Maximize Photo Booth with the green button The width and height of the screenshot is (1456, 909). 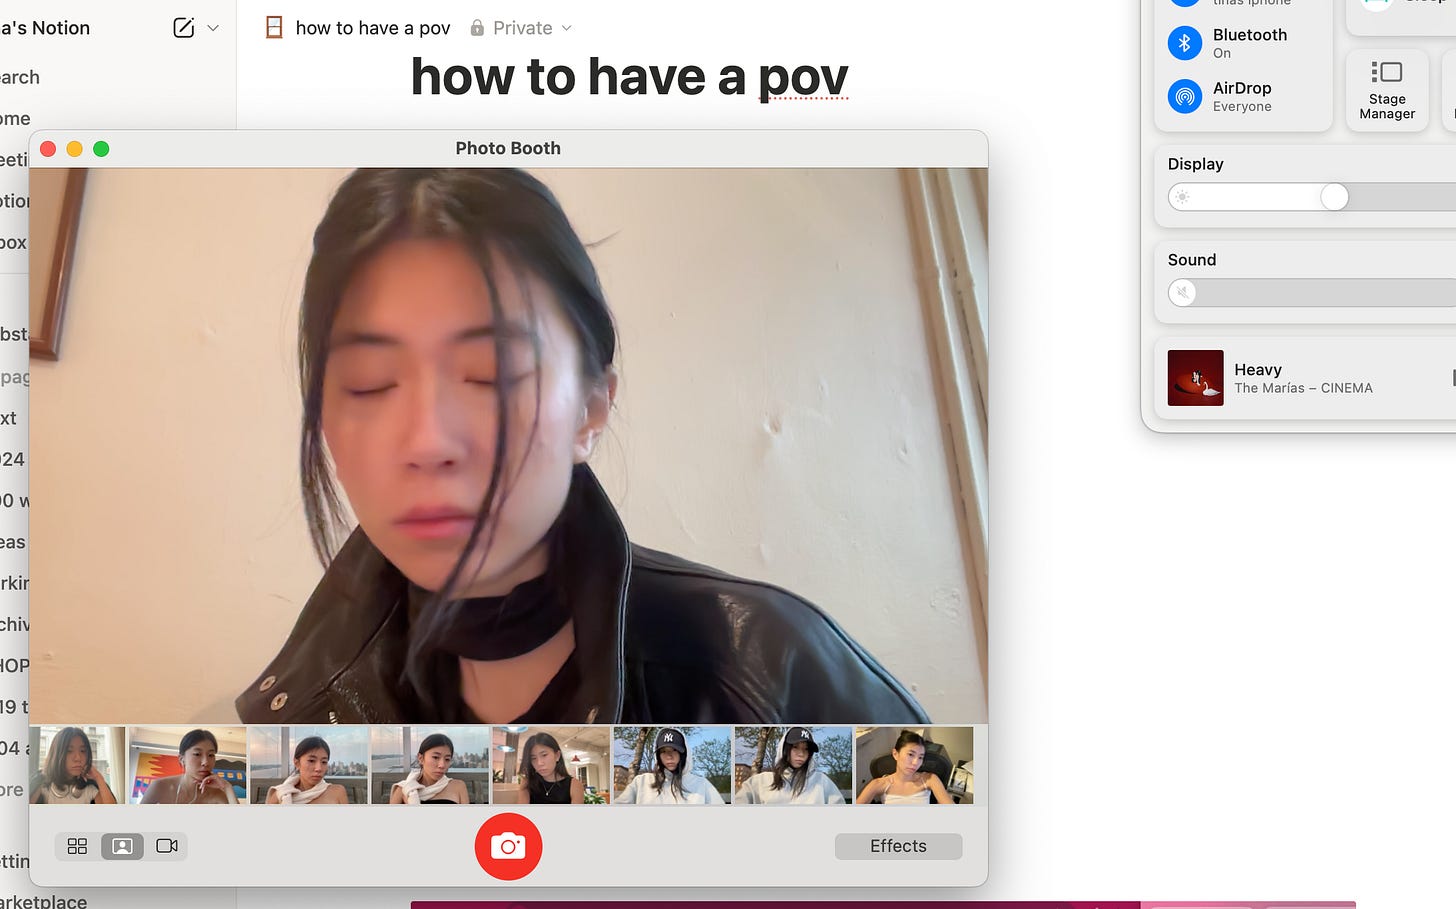101,149
